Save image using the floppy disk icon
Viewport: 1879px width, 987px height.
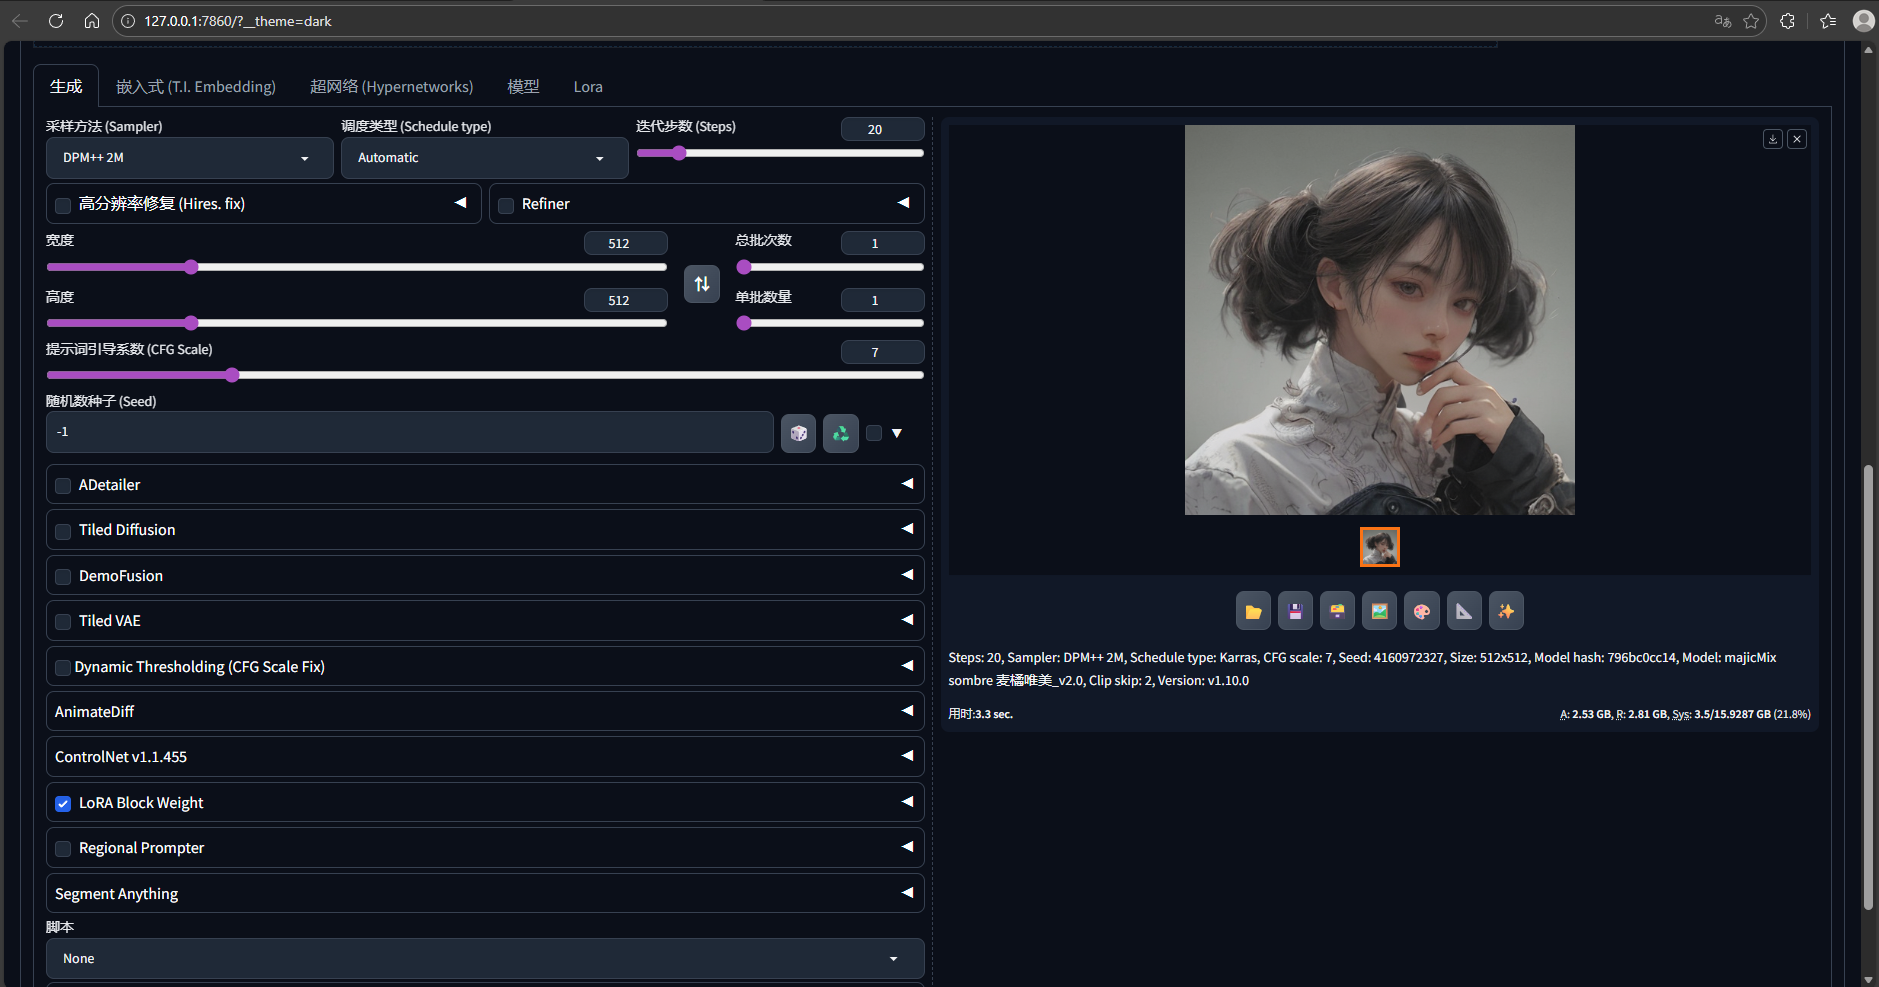click(x=1295, y=611)
